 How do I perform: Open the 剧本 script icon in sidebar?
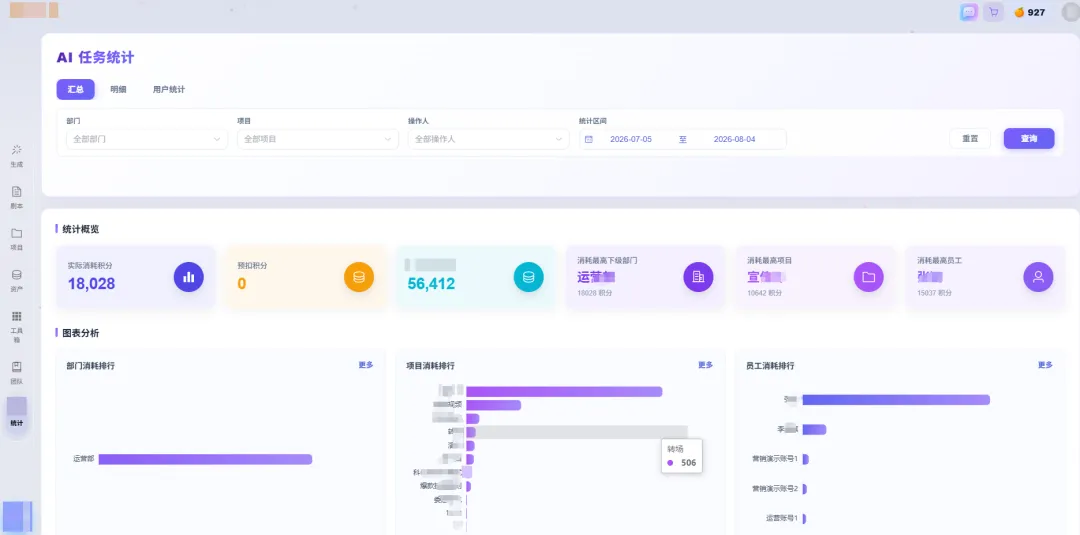click(17, 191)
